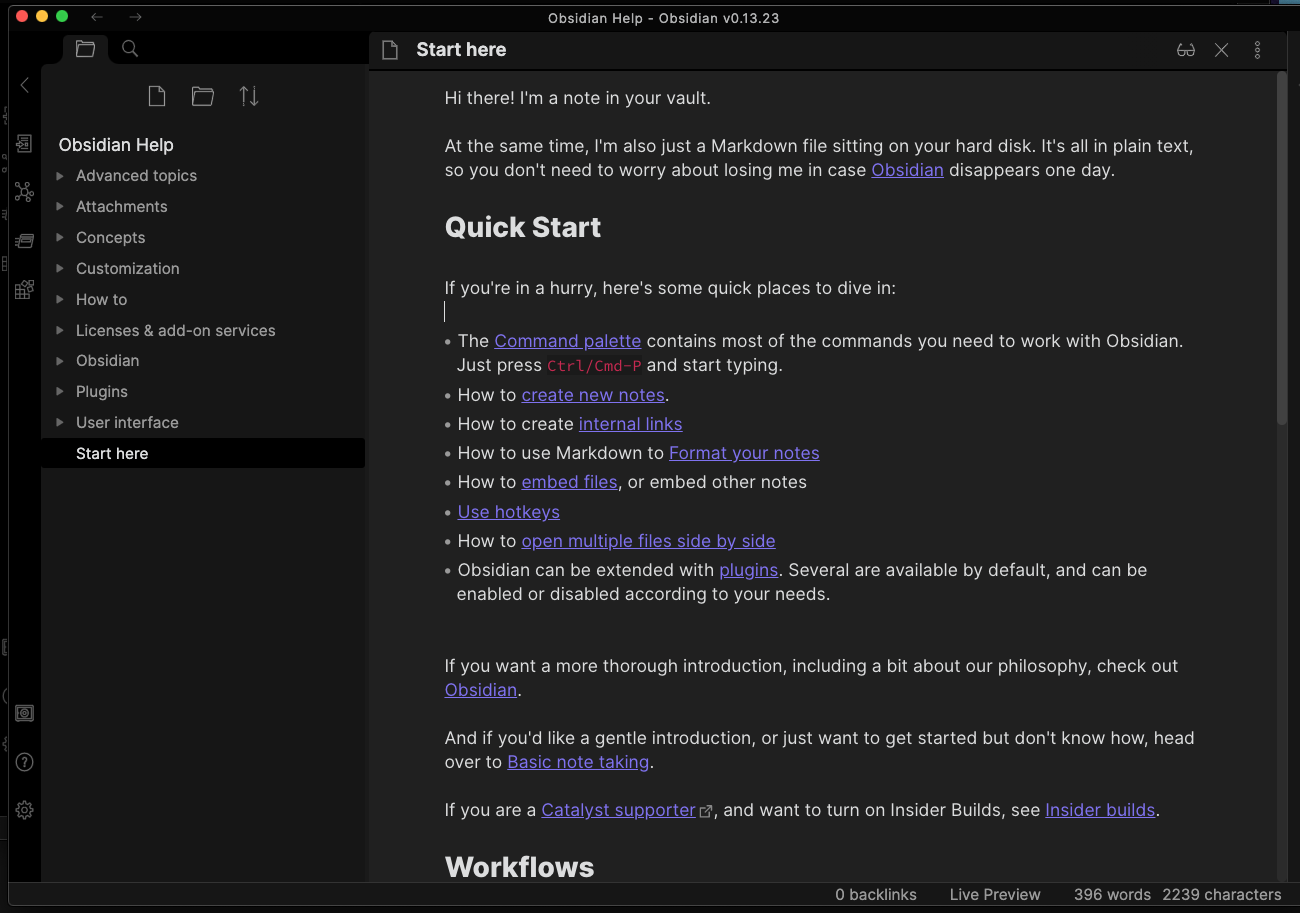Click the 0 backlinks status bar item
The width and height of the screenshot is (1300, 913).
(876, 895)
